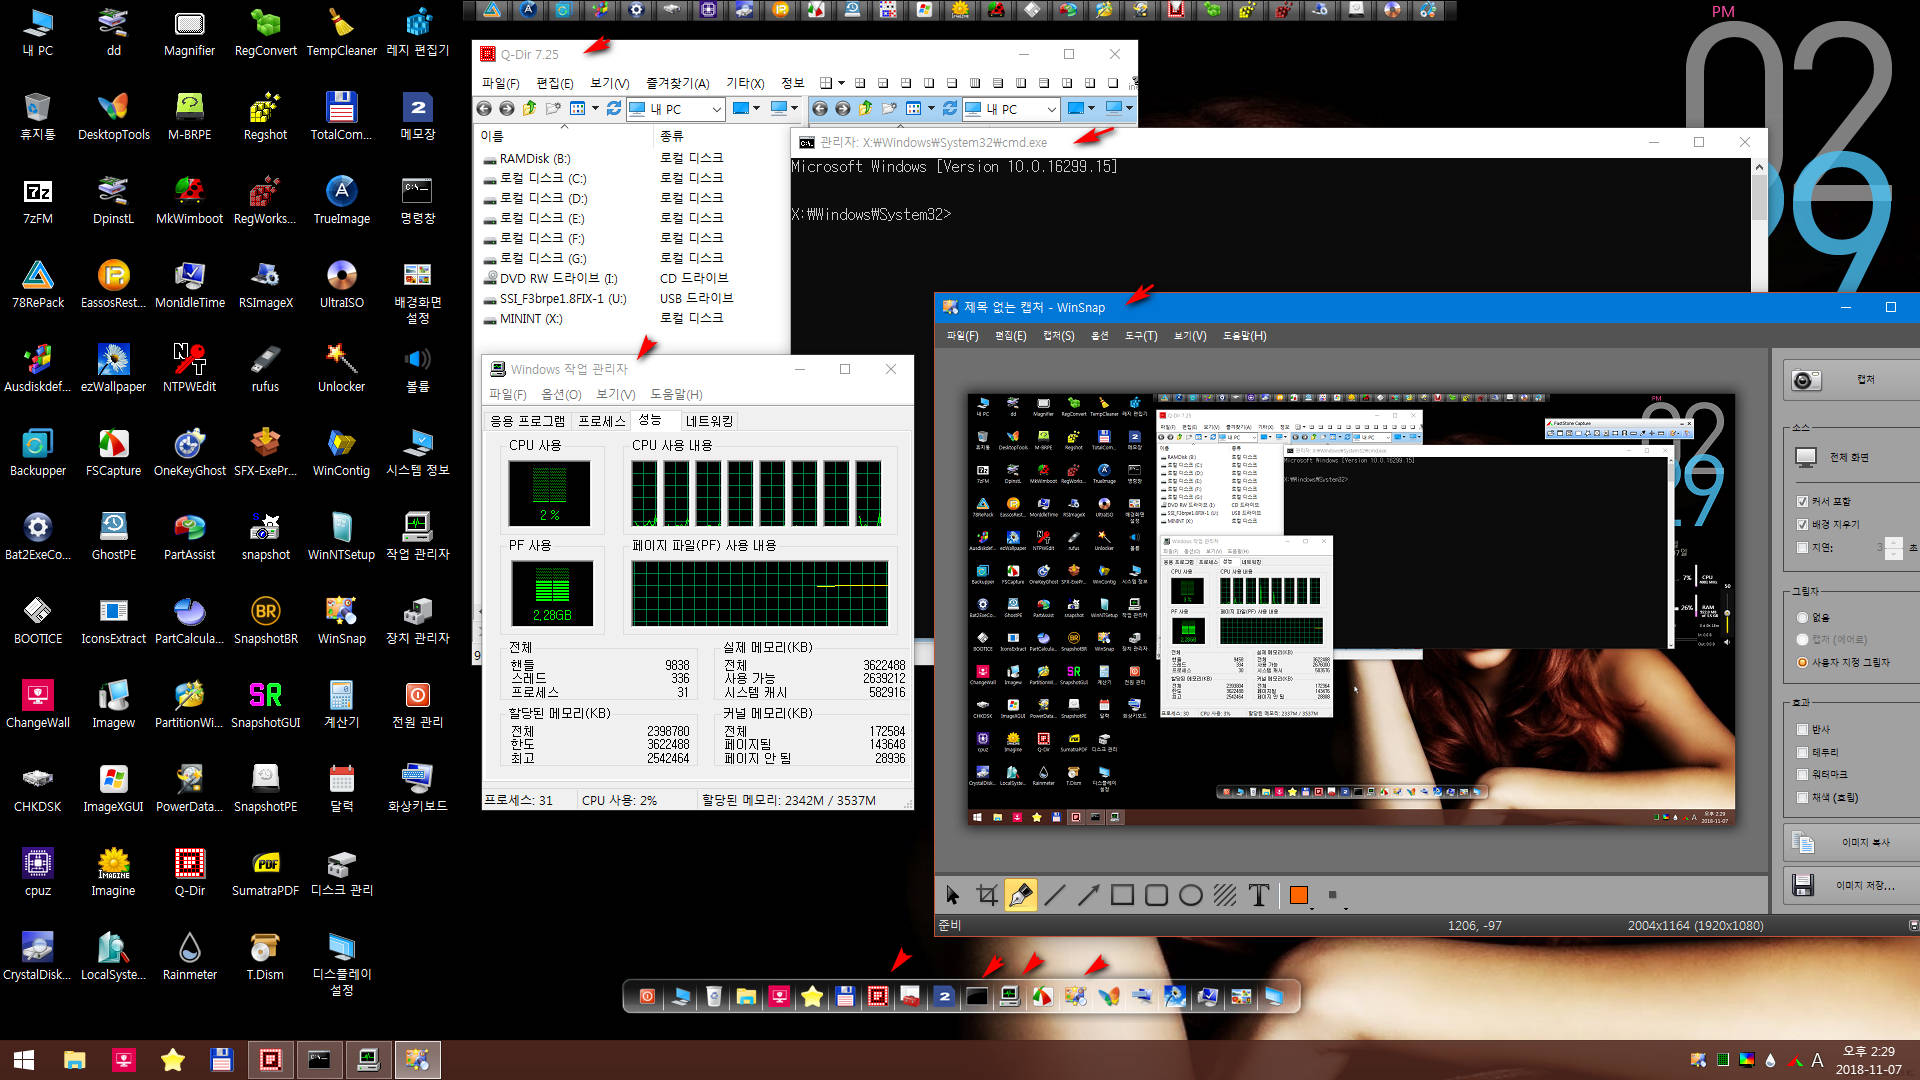
Task: Select the line drawing tool in WinSnap
Action: (x=1055, y=895)
